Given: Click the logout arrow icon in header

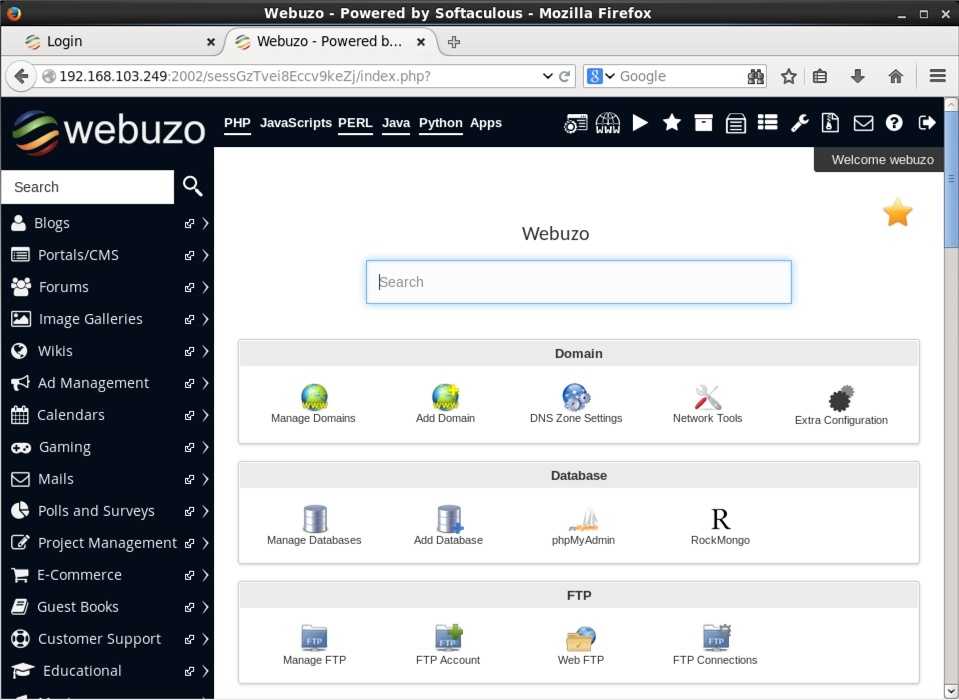Looking at the screenshot, I should 927,122.
